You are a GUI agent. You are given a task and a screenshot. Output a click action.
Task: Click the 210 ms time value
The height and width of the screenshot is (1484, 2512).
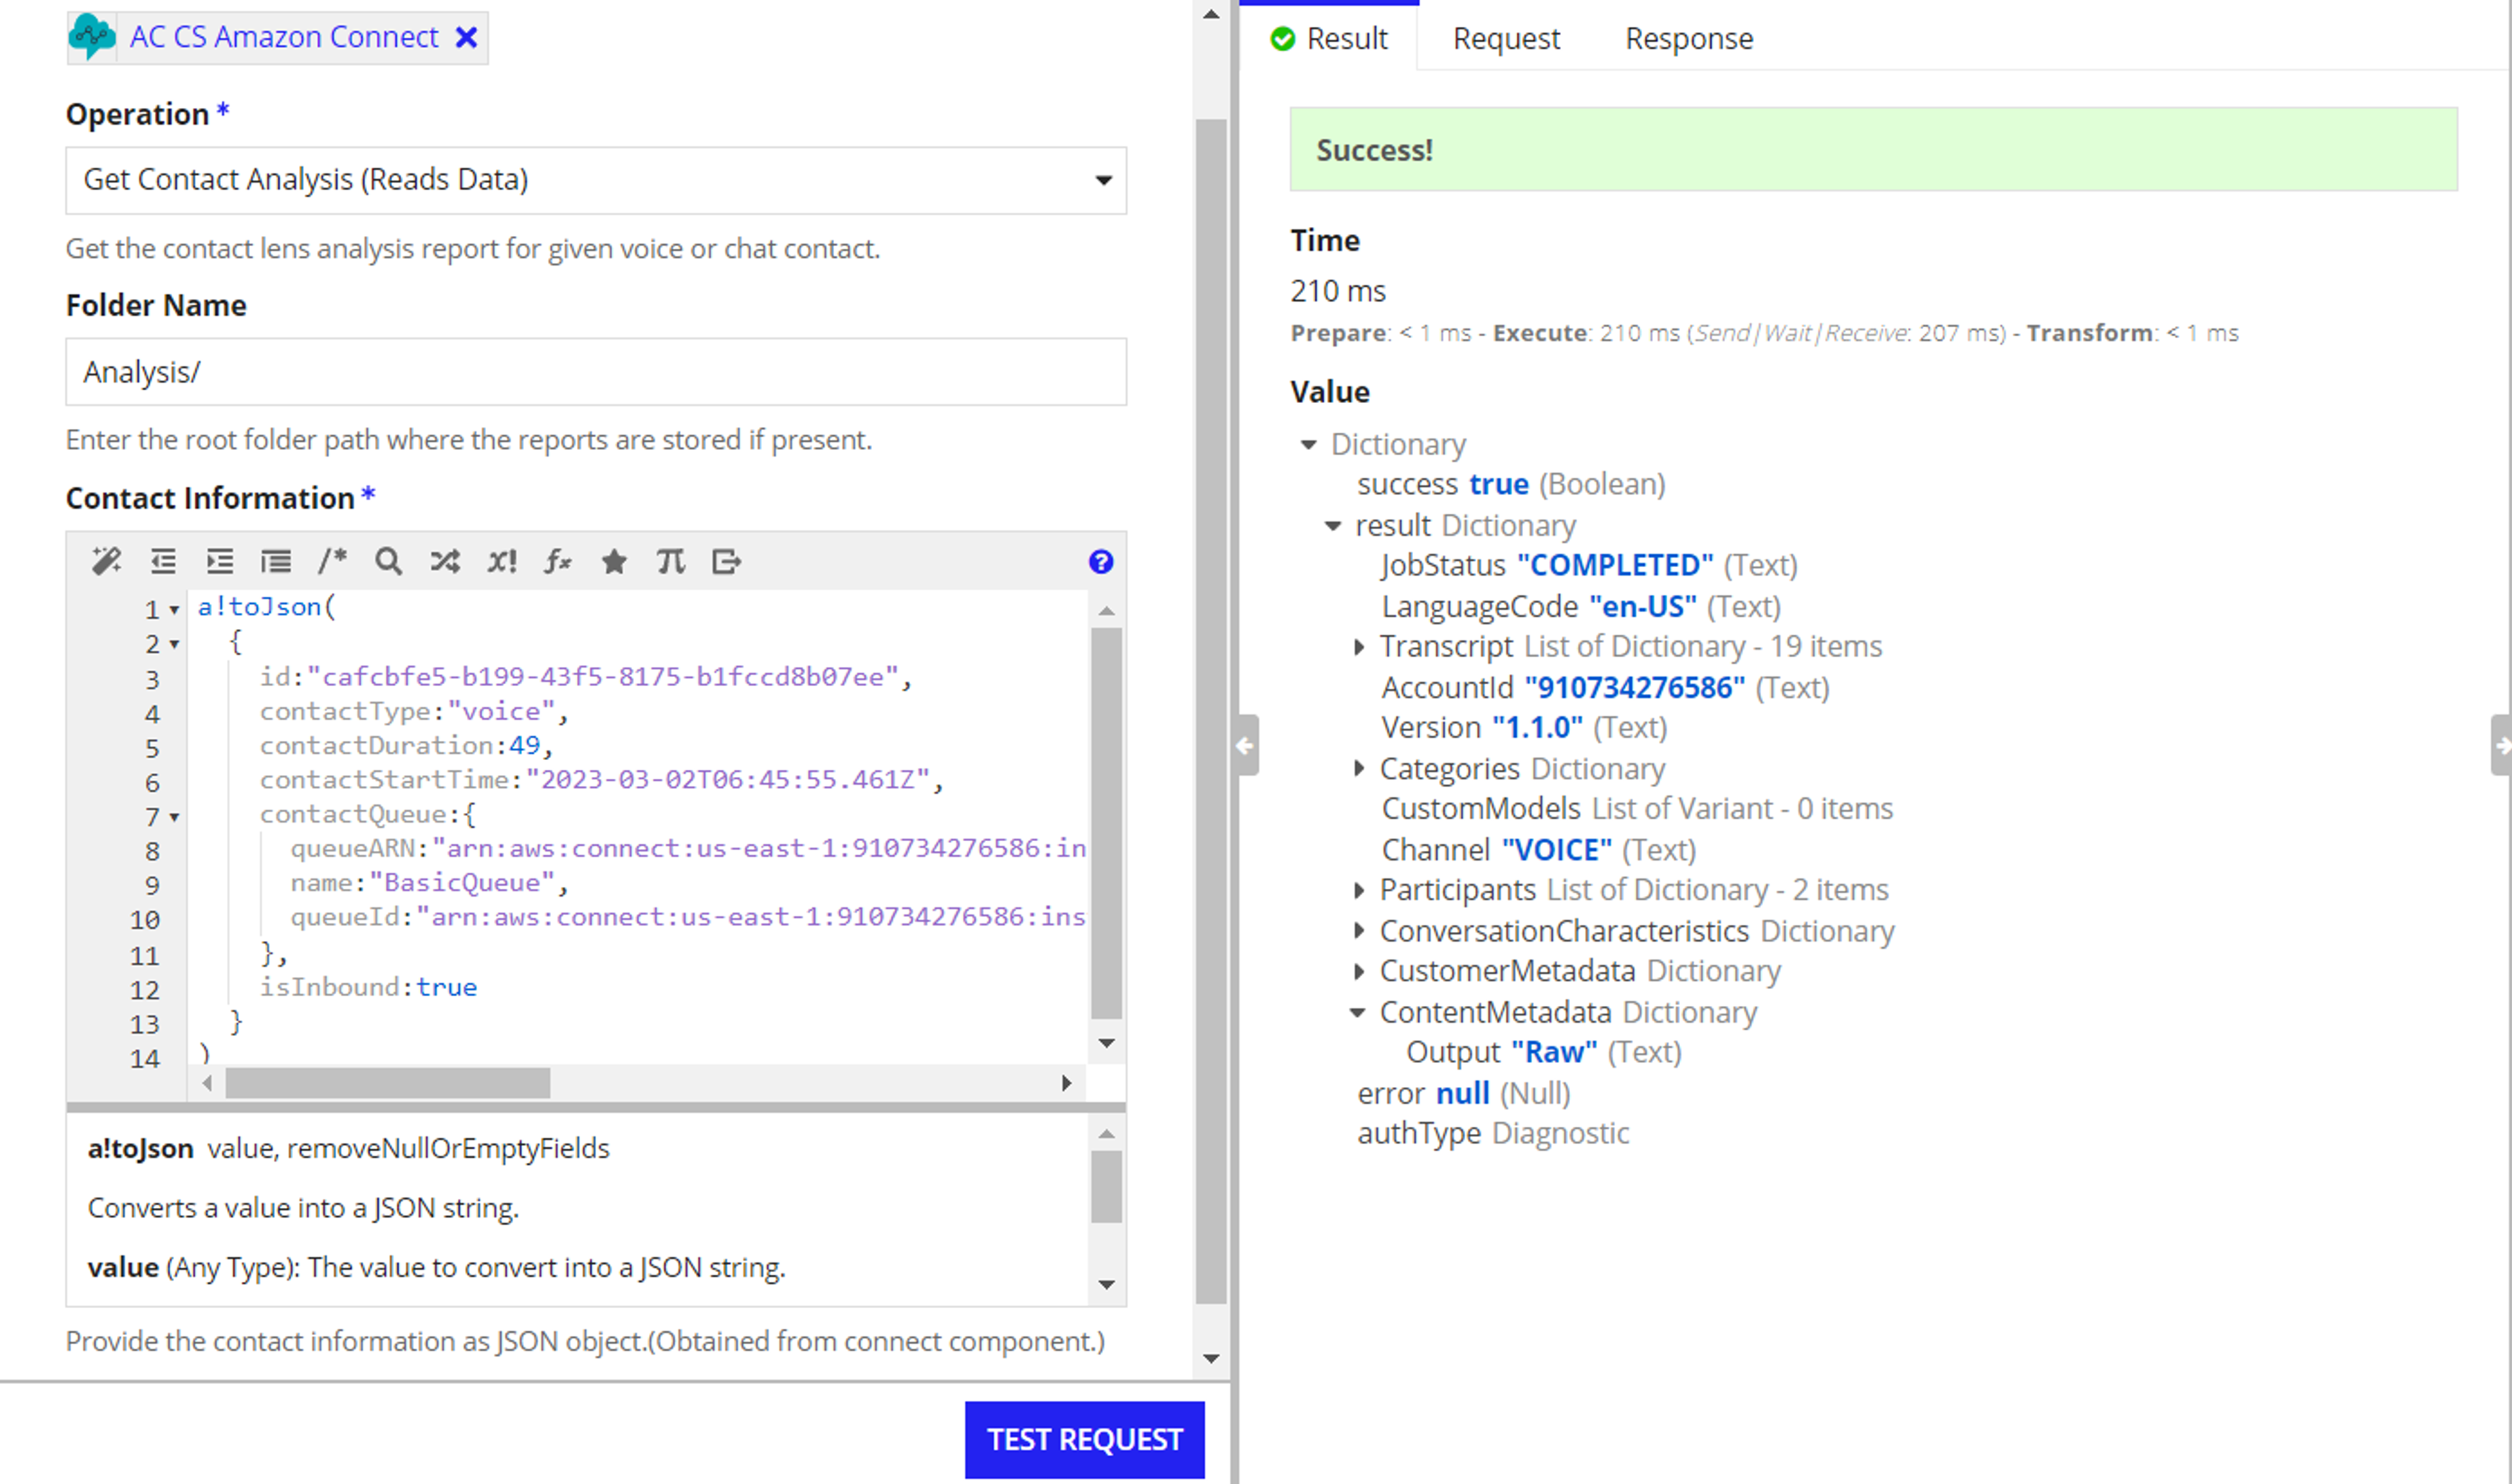[x=1338, y=291]
